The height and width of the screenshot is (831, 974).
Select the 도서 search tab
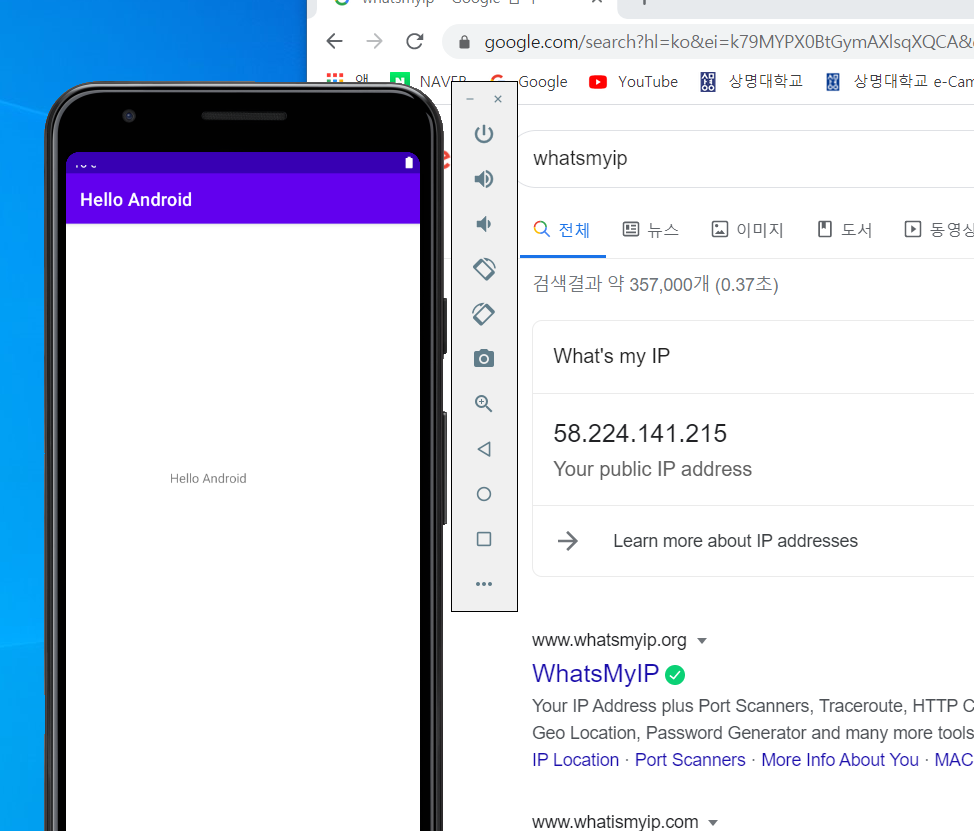pos(845,230)
